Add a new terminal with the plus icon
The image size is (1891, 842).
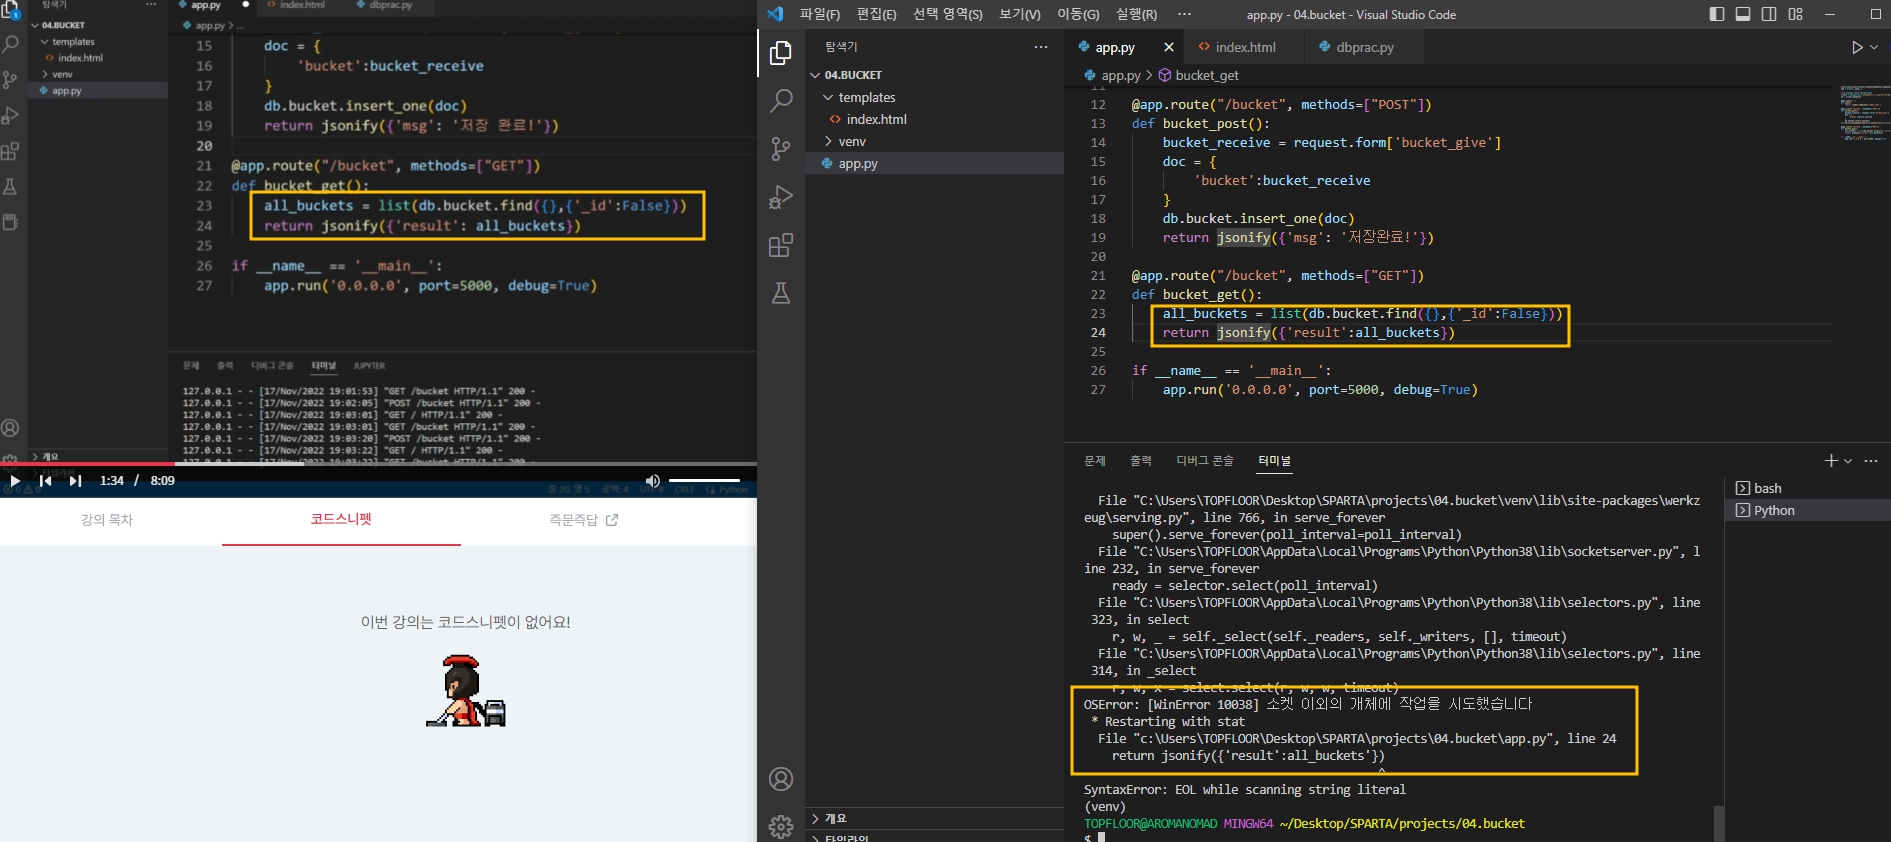coord(1831,460)
